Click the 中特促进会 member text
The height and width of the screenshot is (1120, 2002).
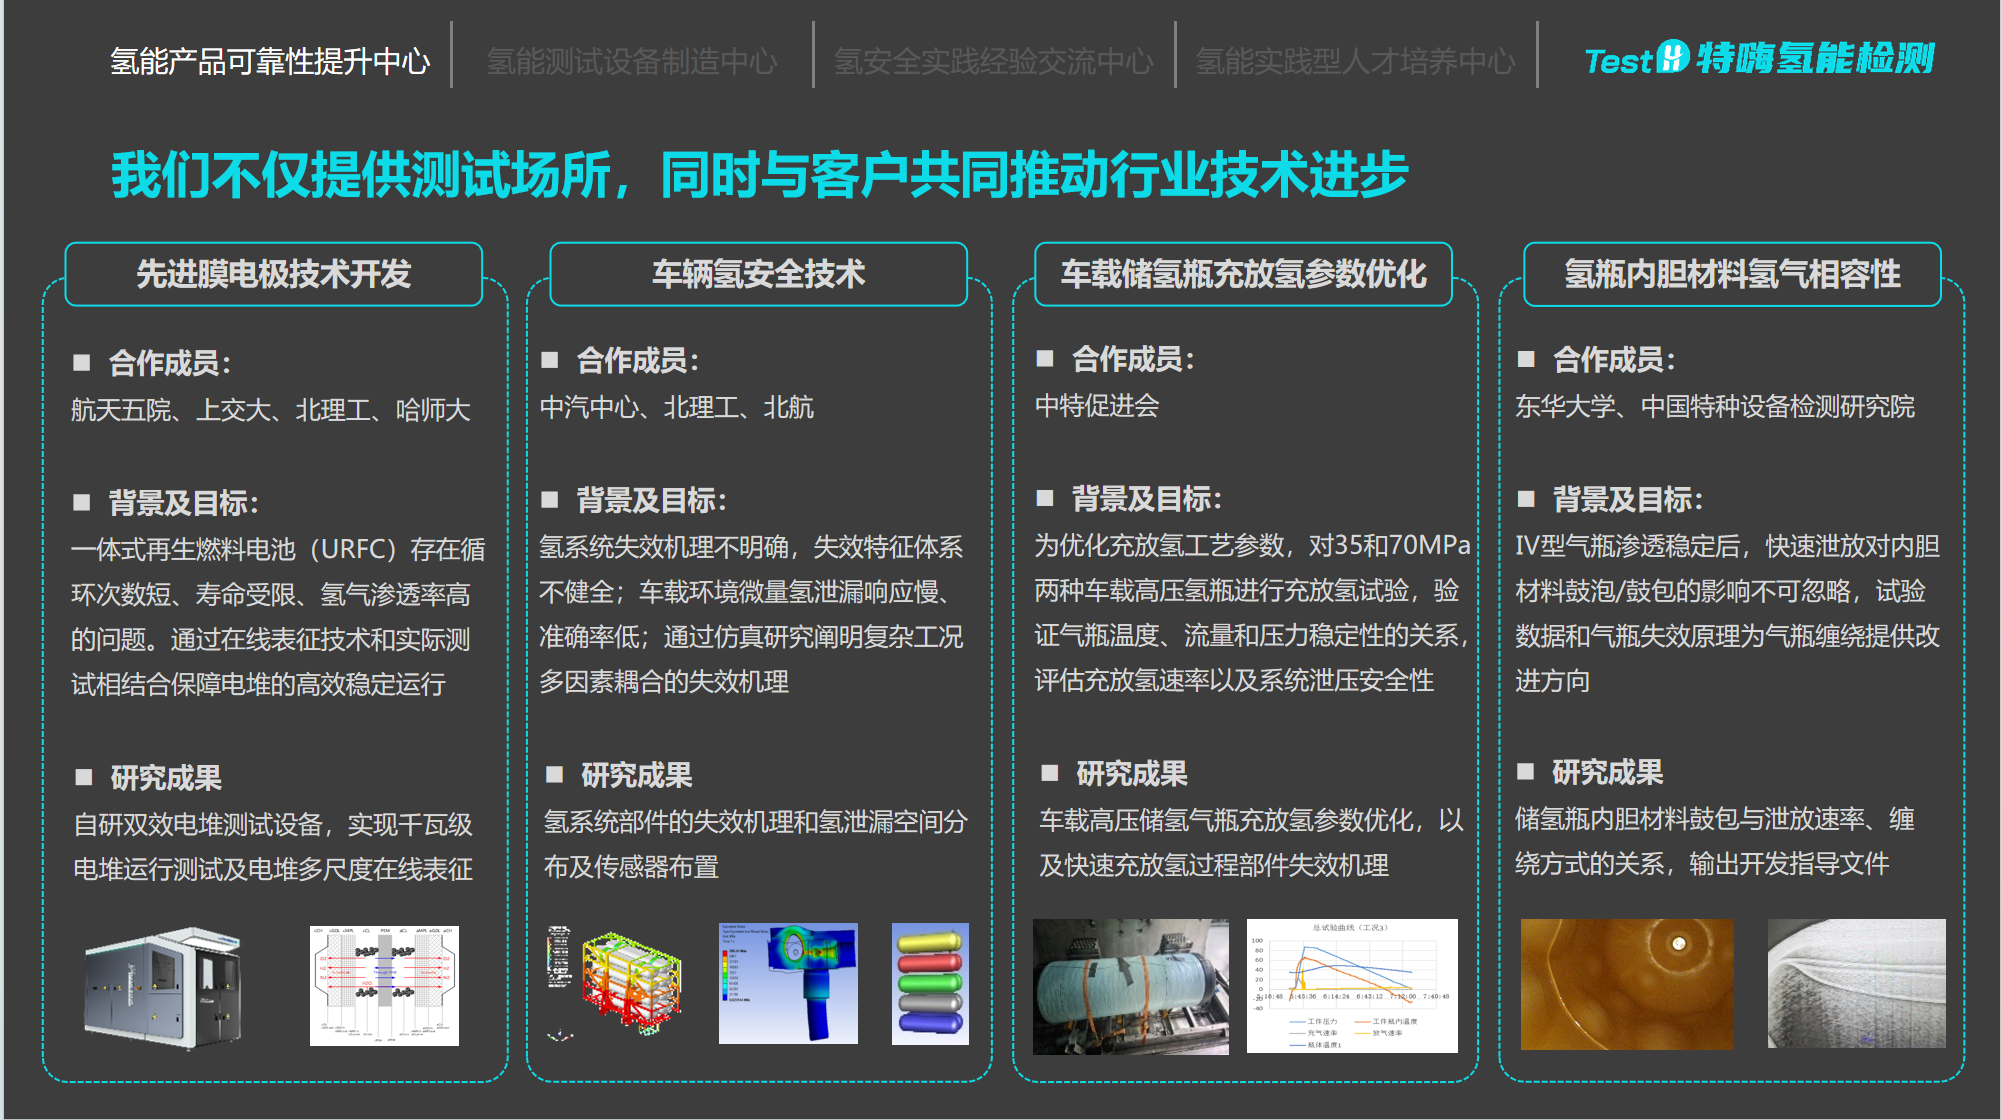coord(1097,406)
